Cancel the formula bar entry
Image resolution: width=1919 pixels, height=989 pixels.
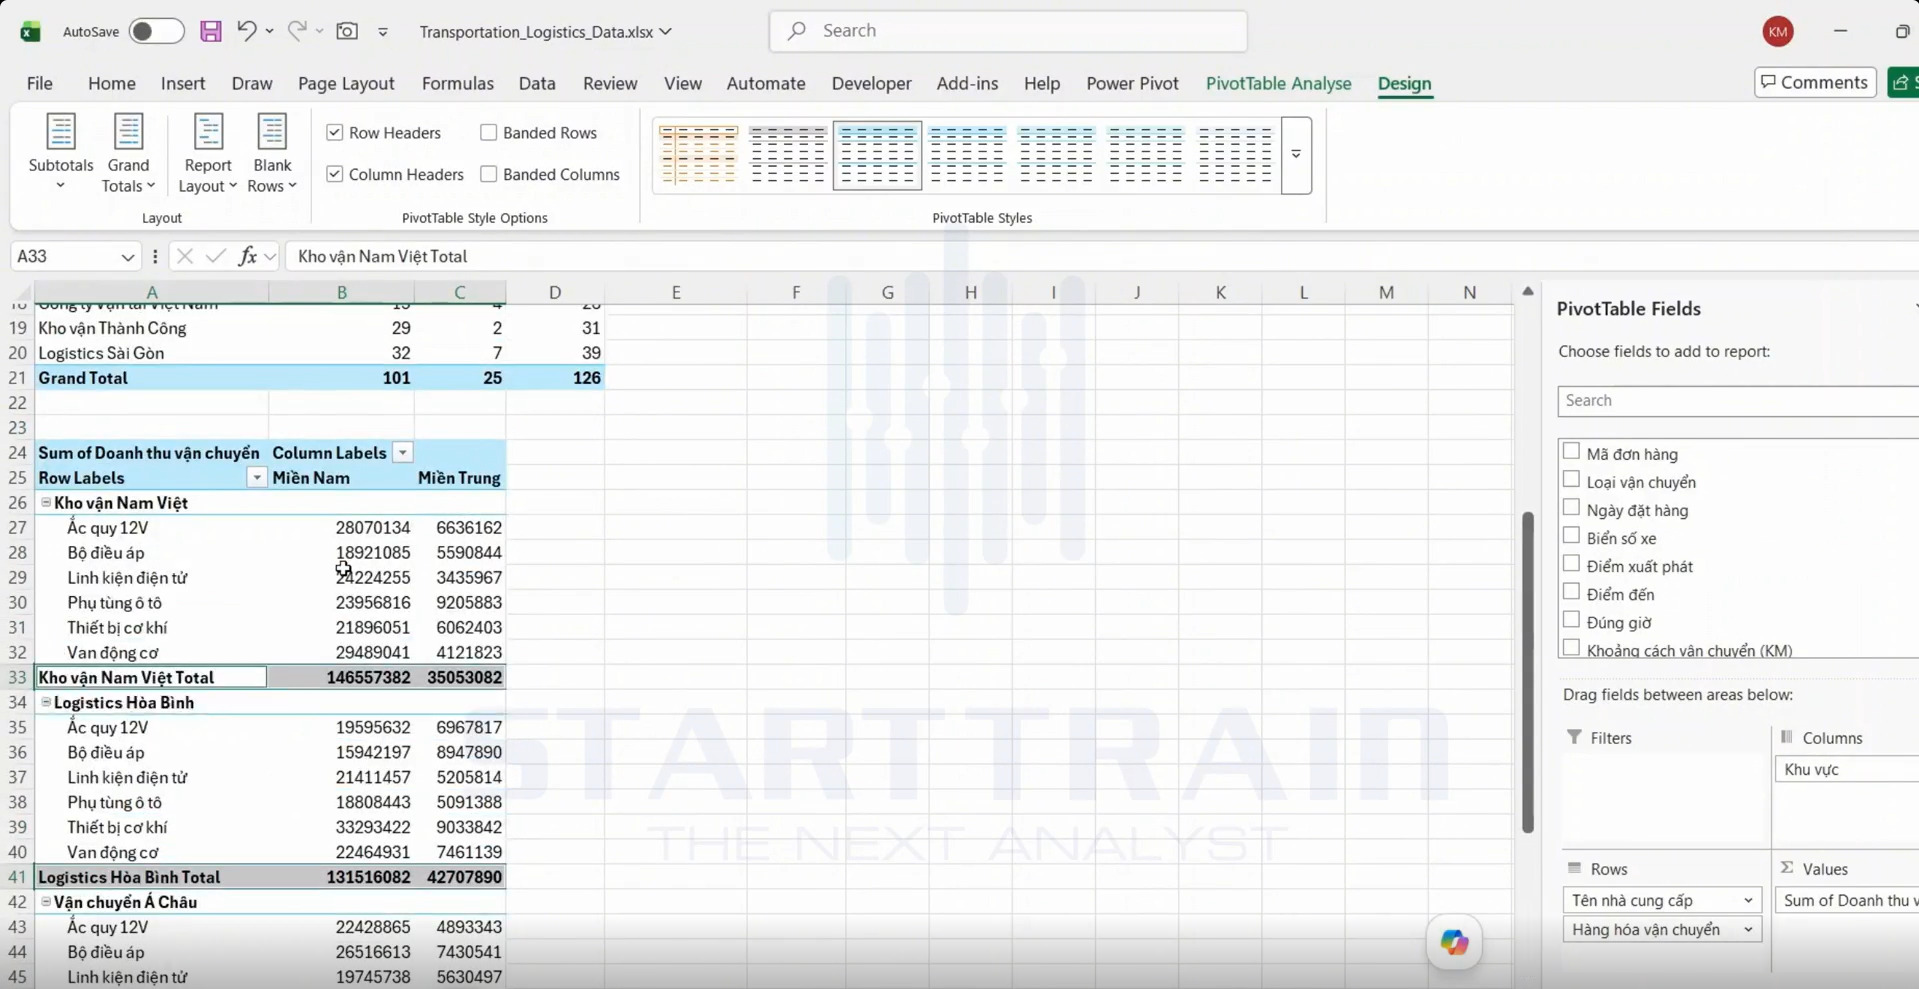184,256
